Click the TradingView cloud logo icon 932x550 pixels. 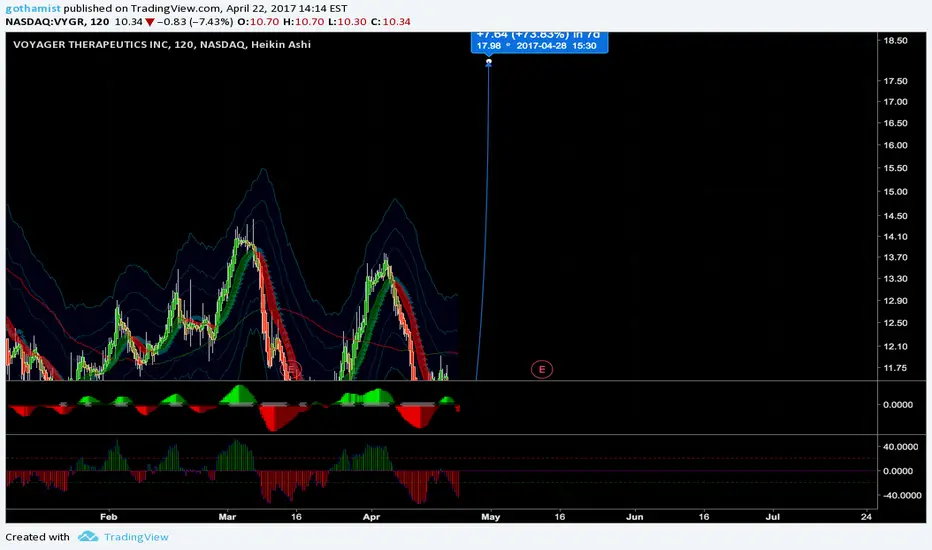(88, 536)
